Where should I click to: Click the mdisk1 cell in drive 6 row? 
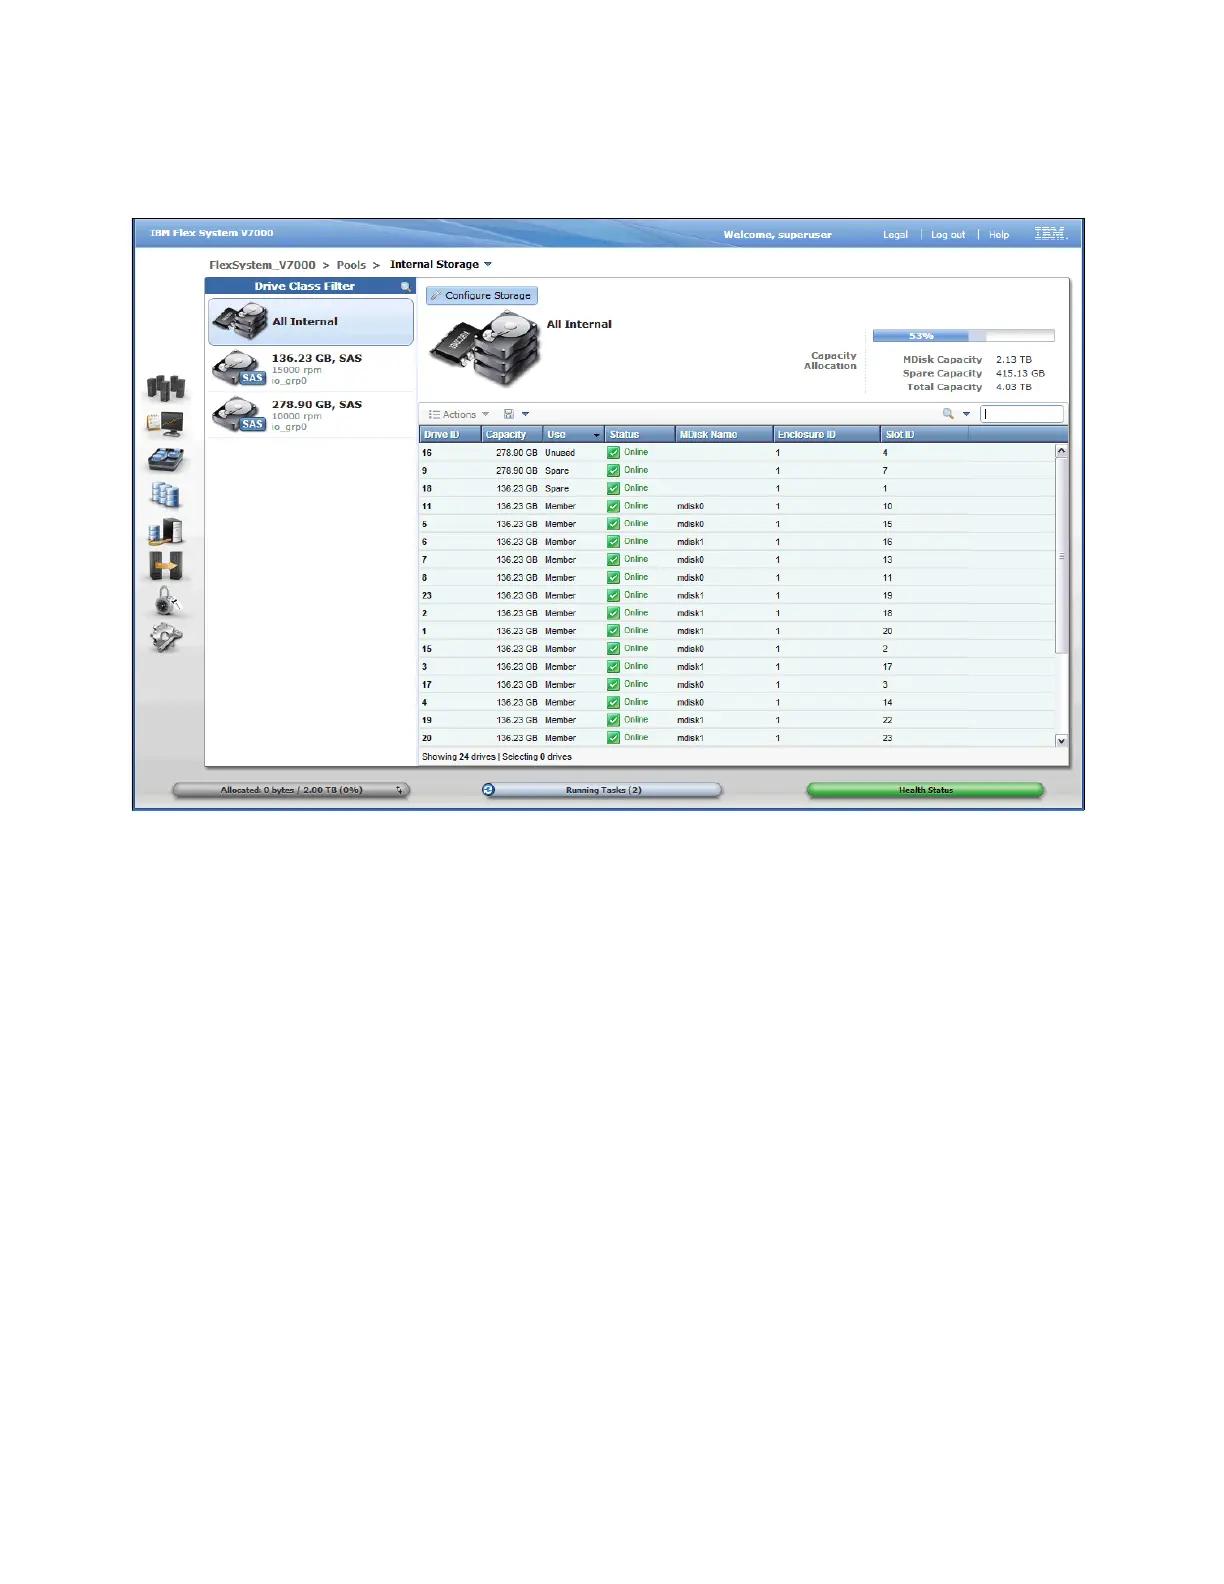[691, 542]
